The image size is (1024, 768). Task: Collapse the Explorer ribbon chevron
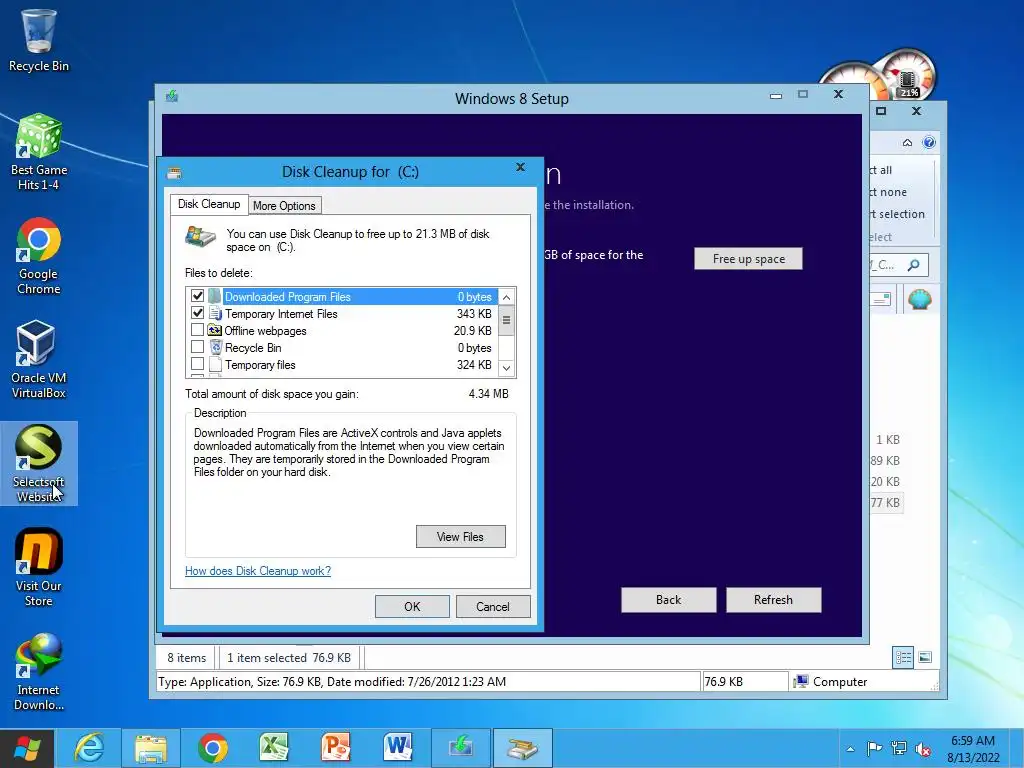click(907, 142)
